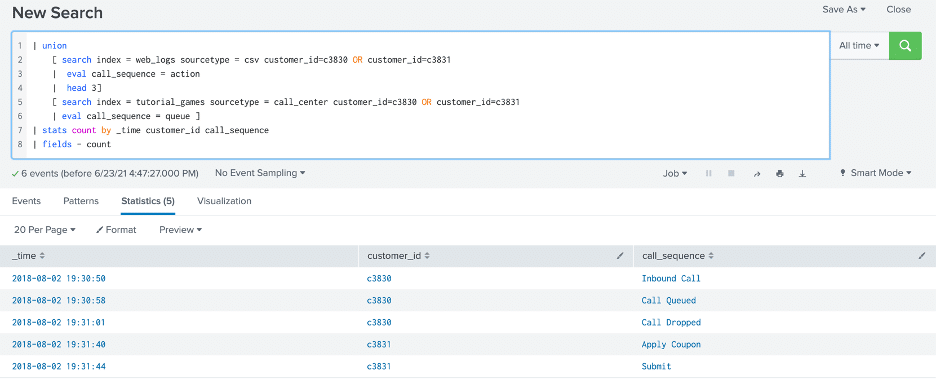The width and height of the screenshot is (936, 384).
Task: Click the Submit value
Action: pos(657,367)
